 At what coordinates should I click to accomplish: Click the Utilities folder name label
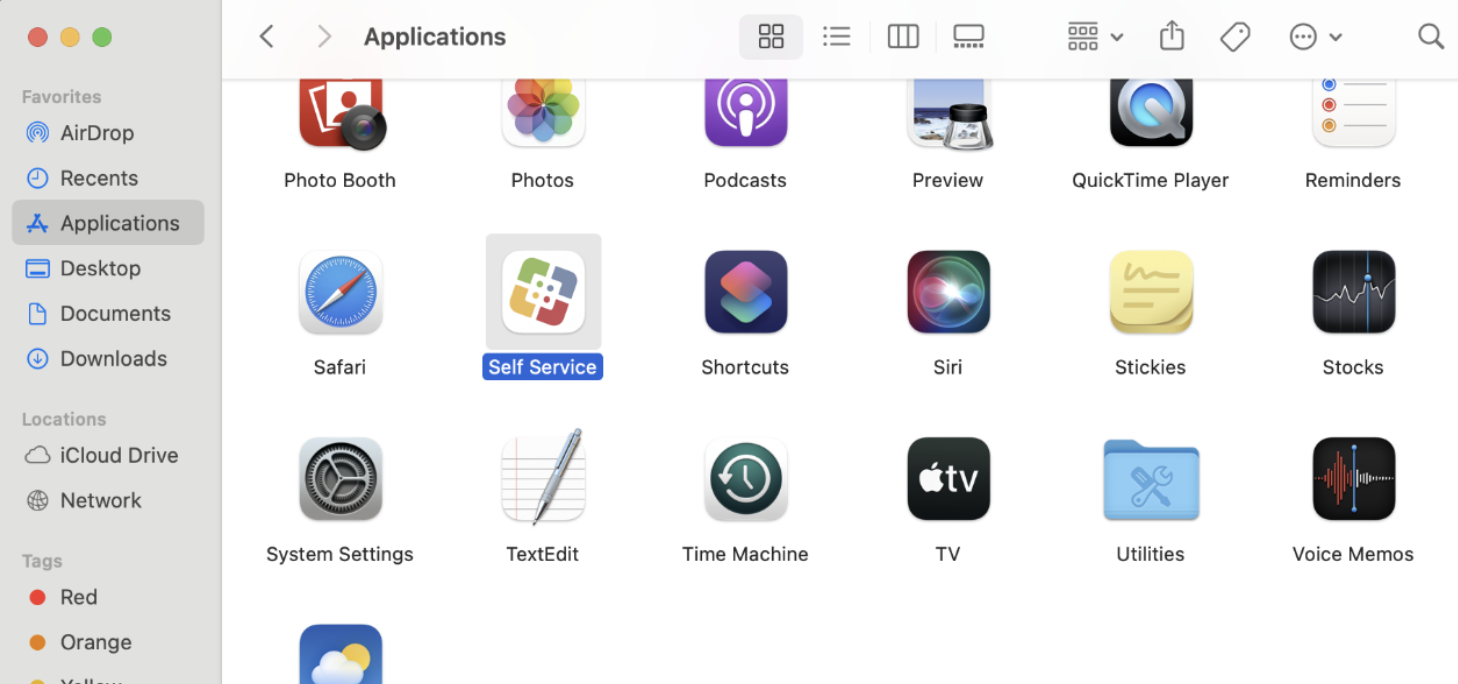point(1151,554)
